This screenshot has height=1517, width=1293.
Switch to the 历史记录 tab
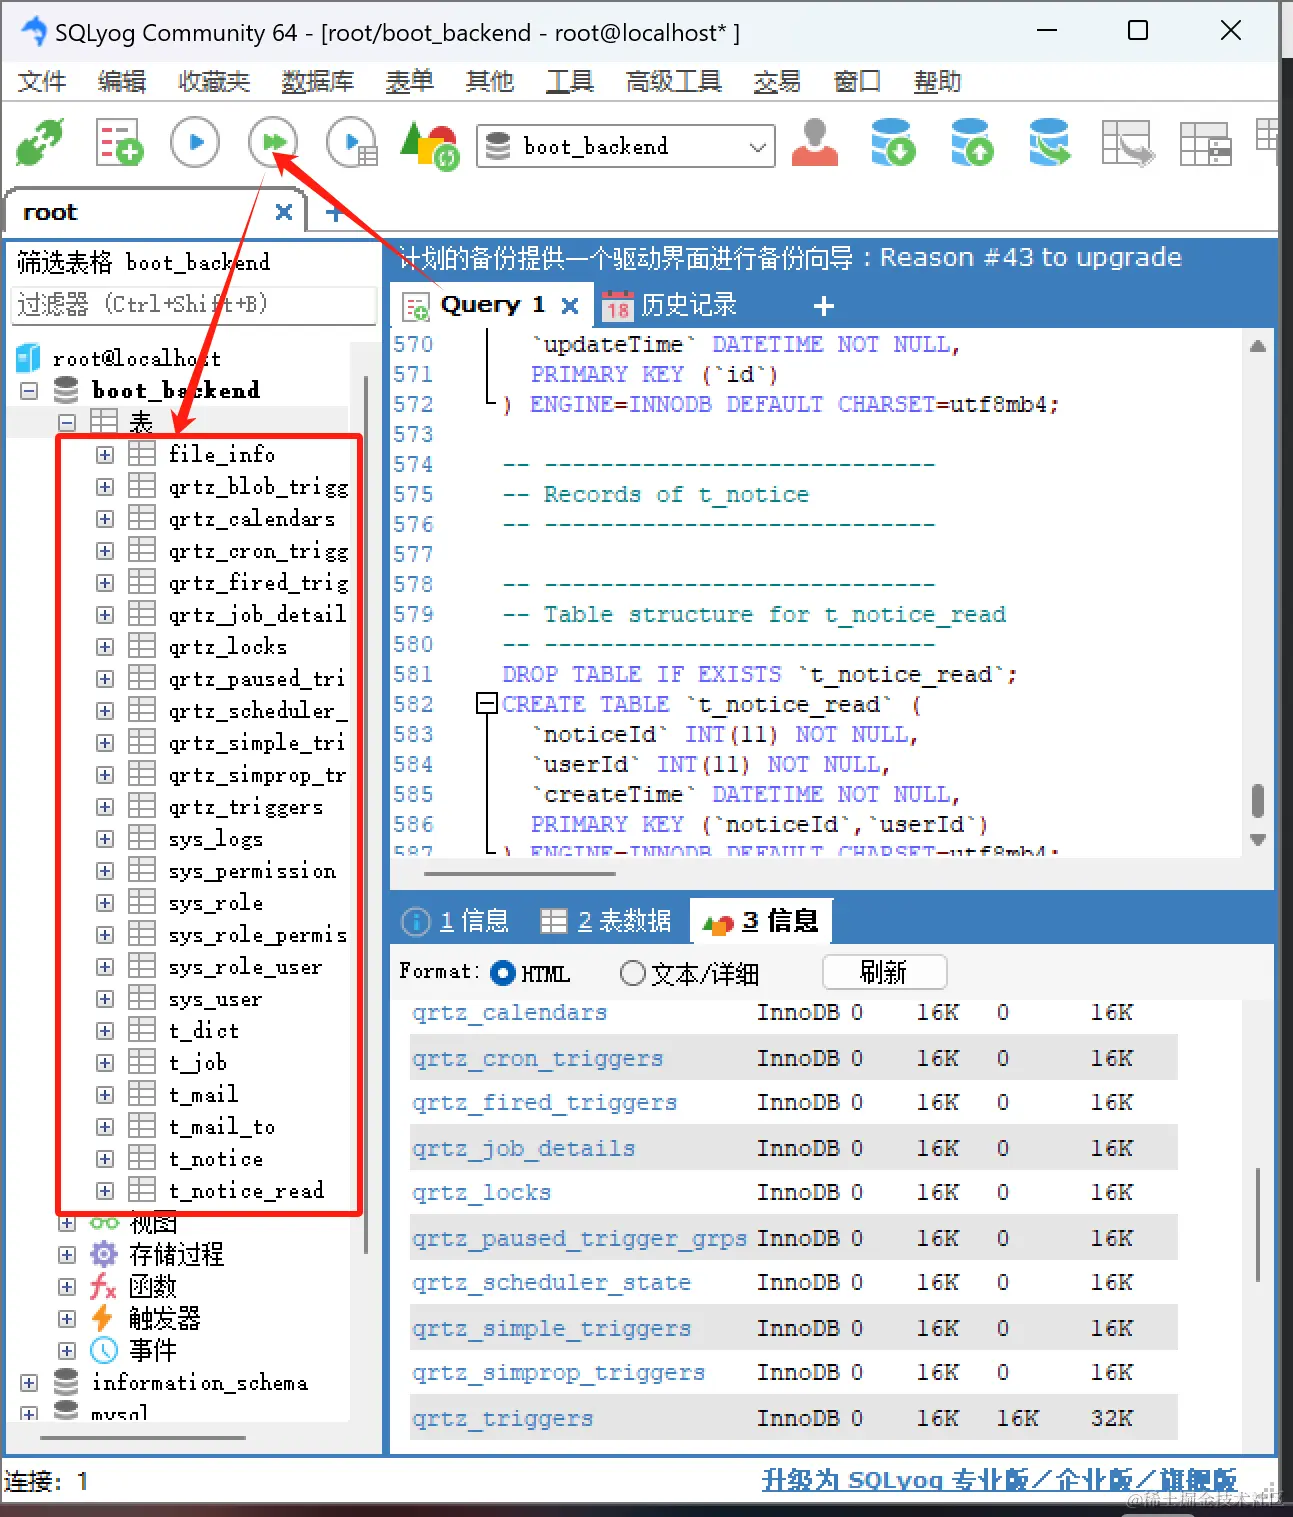coord(671,306)
